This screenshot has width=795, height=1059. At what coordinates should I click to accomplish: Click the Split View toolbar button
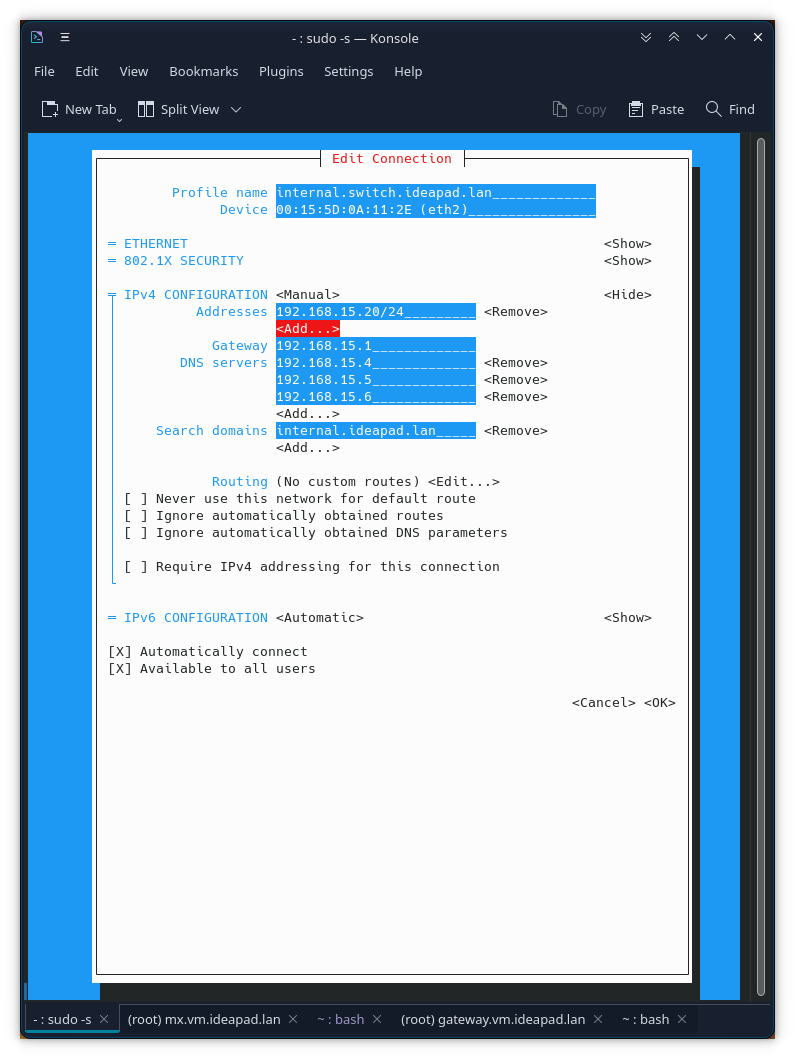tap(179, 109)
